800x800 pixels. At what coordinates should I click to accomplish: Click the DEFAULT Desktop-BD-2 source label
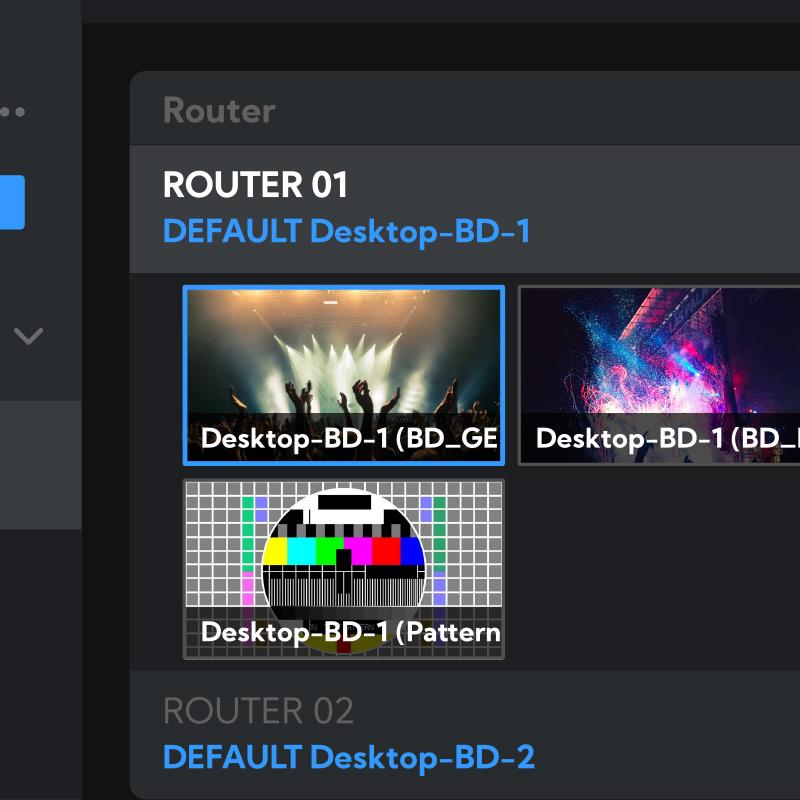(349, 757)
